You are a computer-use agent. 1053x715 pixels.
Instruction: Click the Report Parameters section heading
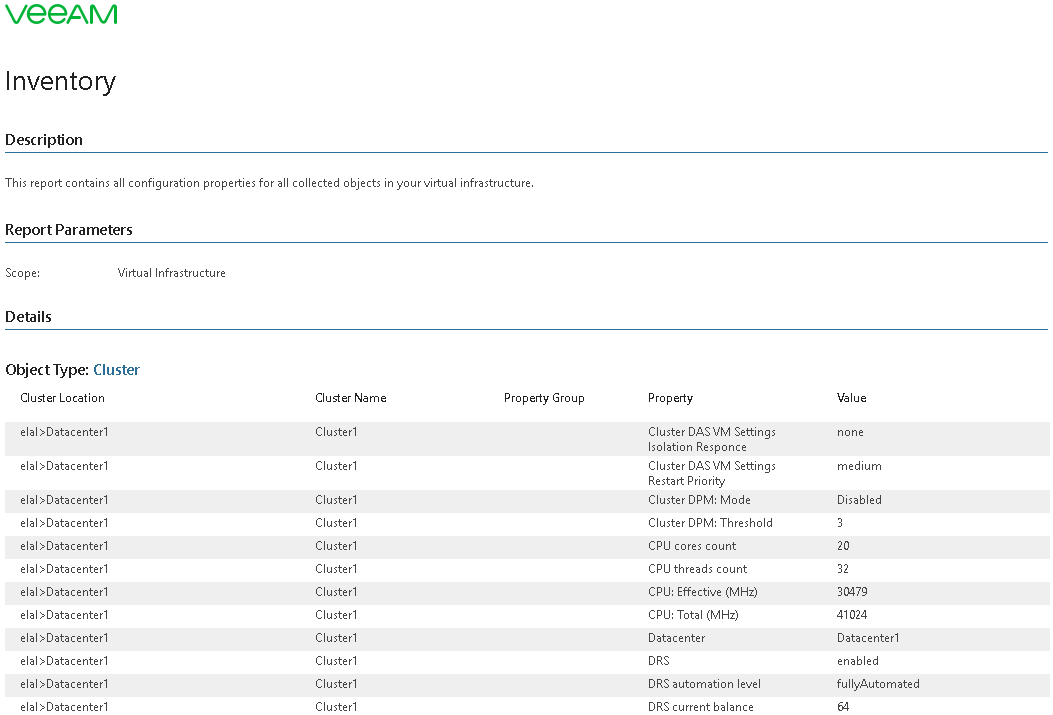pyautogui.click(x=69, y=230)
